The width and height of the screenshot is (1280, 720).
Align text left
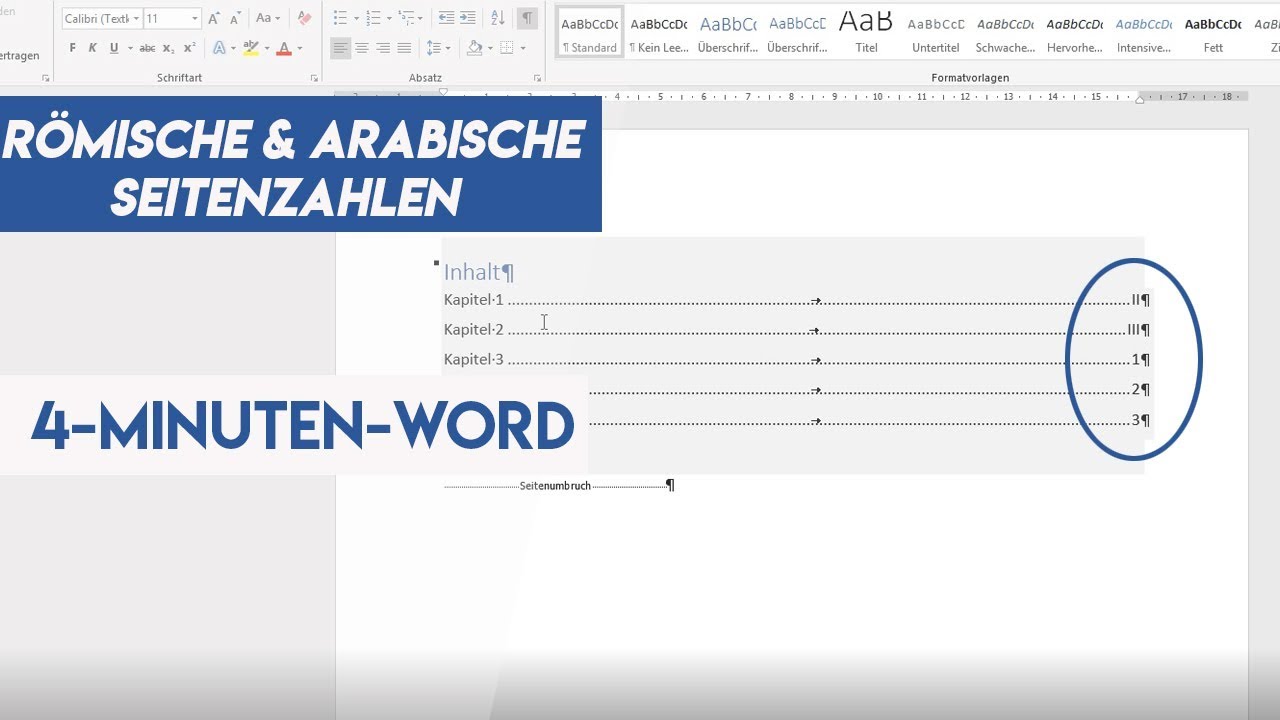pyautogui.click(x=341, y=48)
